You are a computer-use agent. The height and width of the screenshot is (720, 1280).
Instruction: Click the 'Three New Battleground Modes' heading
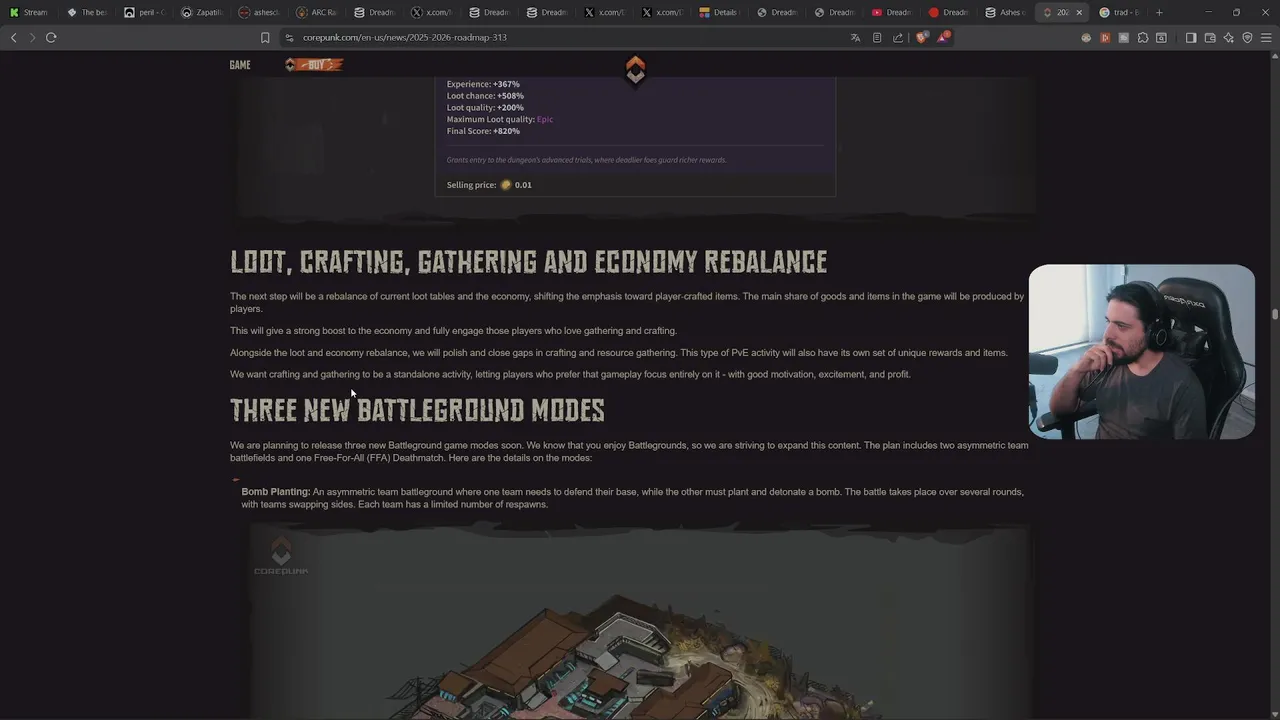[x=417, y=410]
